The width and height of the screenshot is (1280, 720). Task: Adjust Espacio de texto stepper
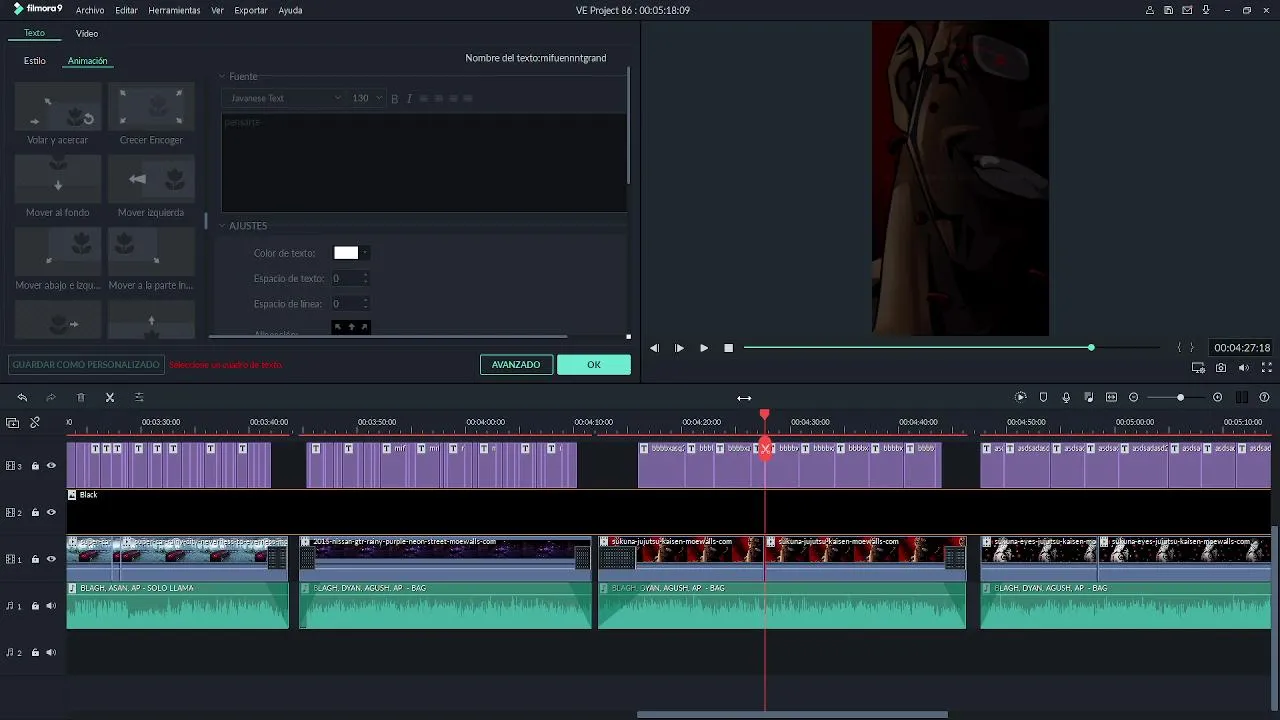(x=365, y=279)
